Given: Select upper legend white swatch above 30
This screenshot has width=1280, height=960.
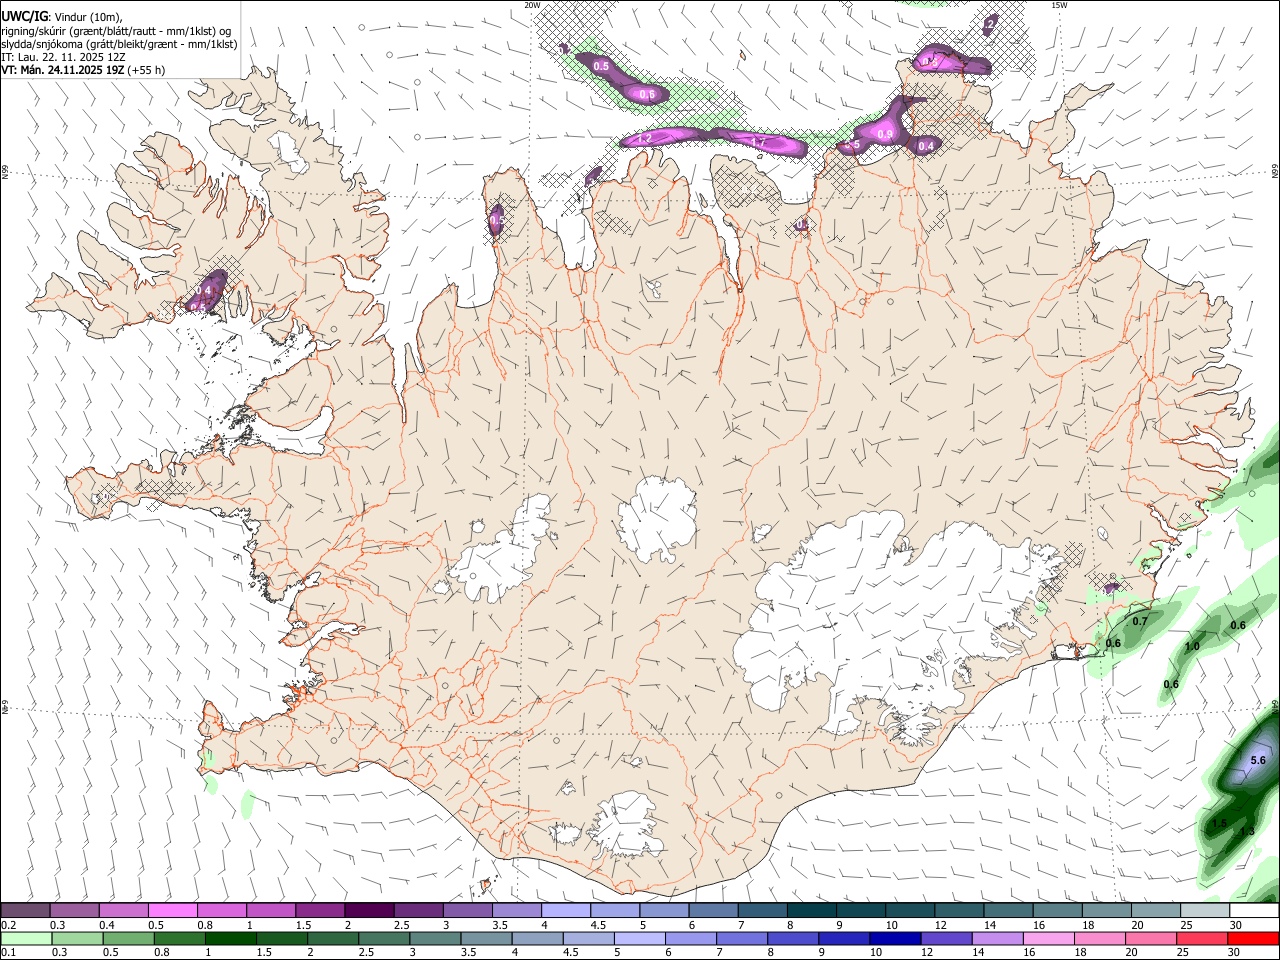Looking at the screenshot, I should click(x=1254, y=910).
